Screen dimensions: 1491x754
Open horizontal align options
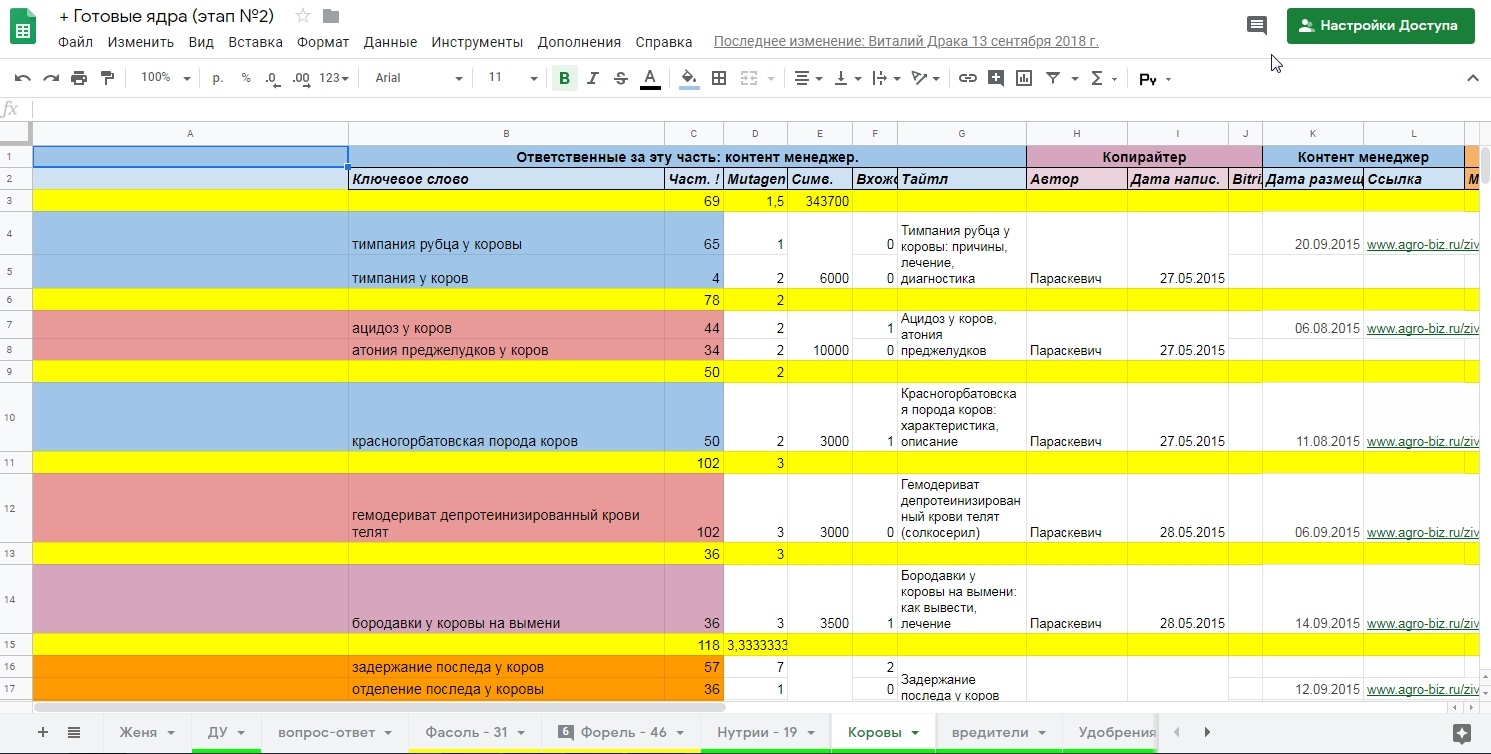[808, 78]
